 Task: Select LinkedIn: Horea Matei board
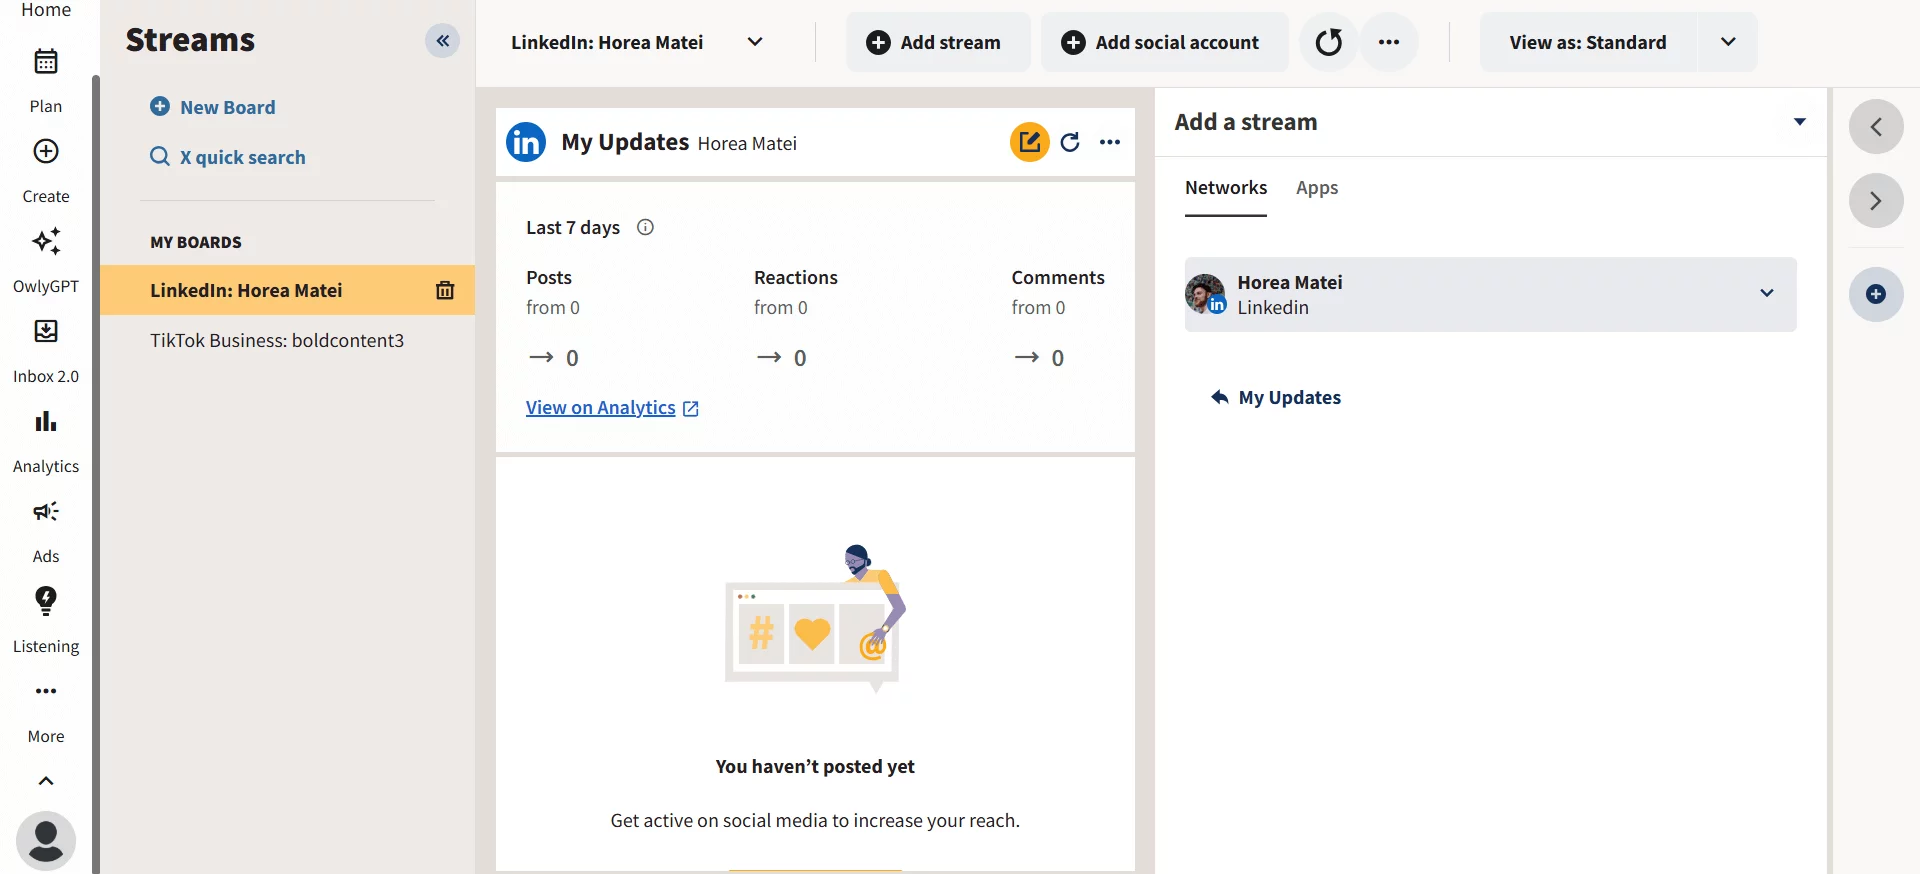point(246,290)
